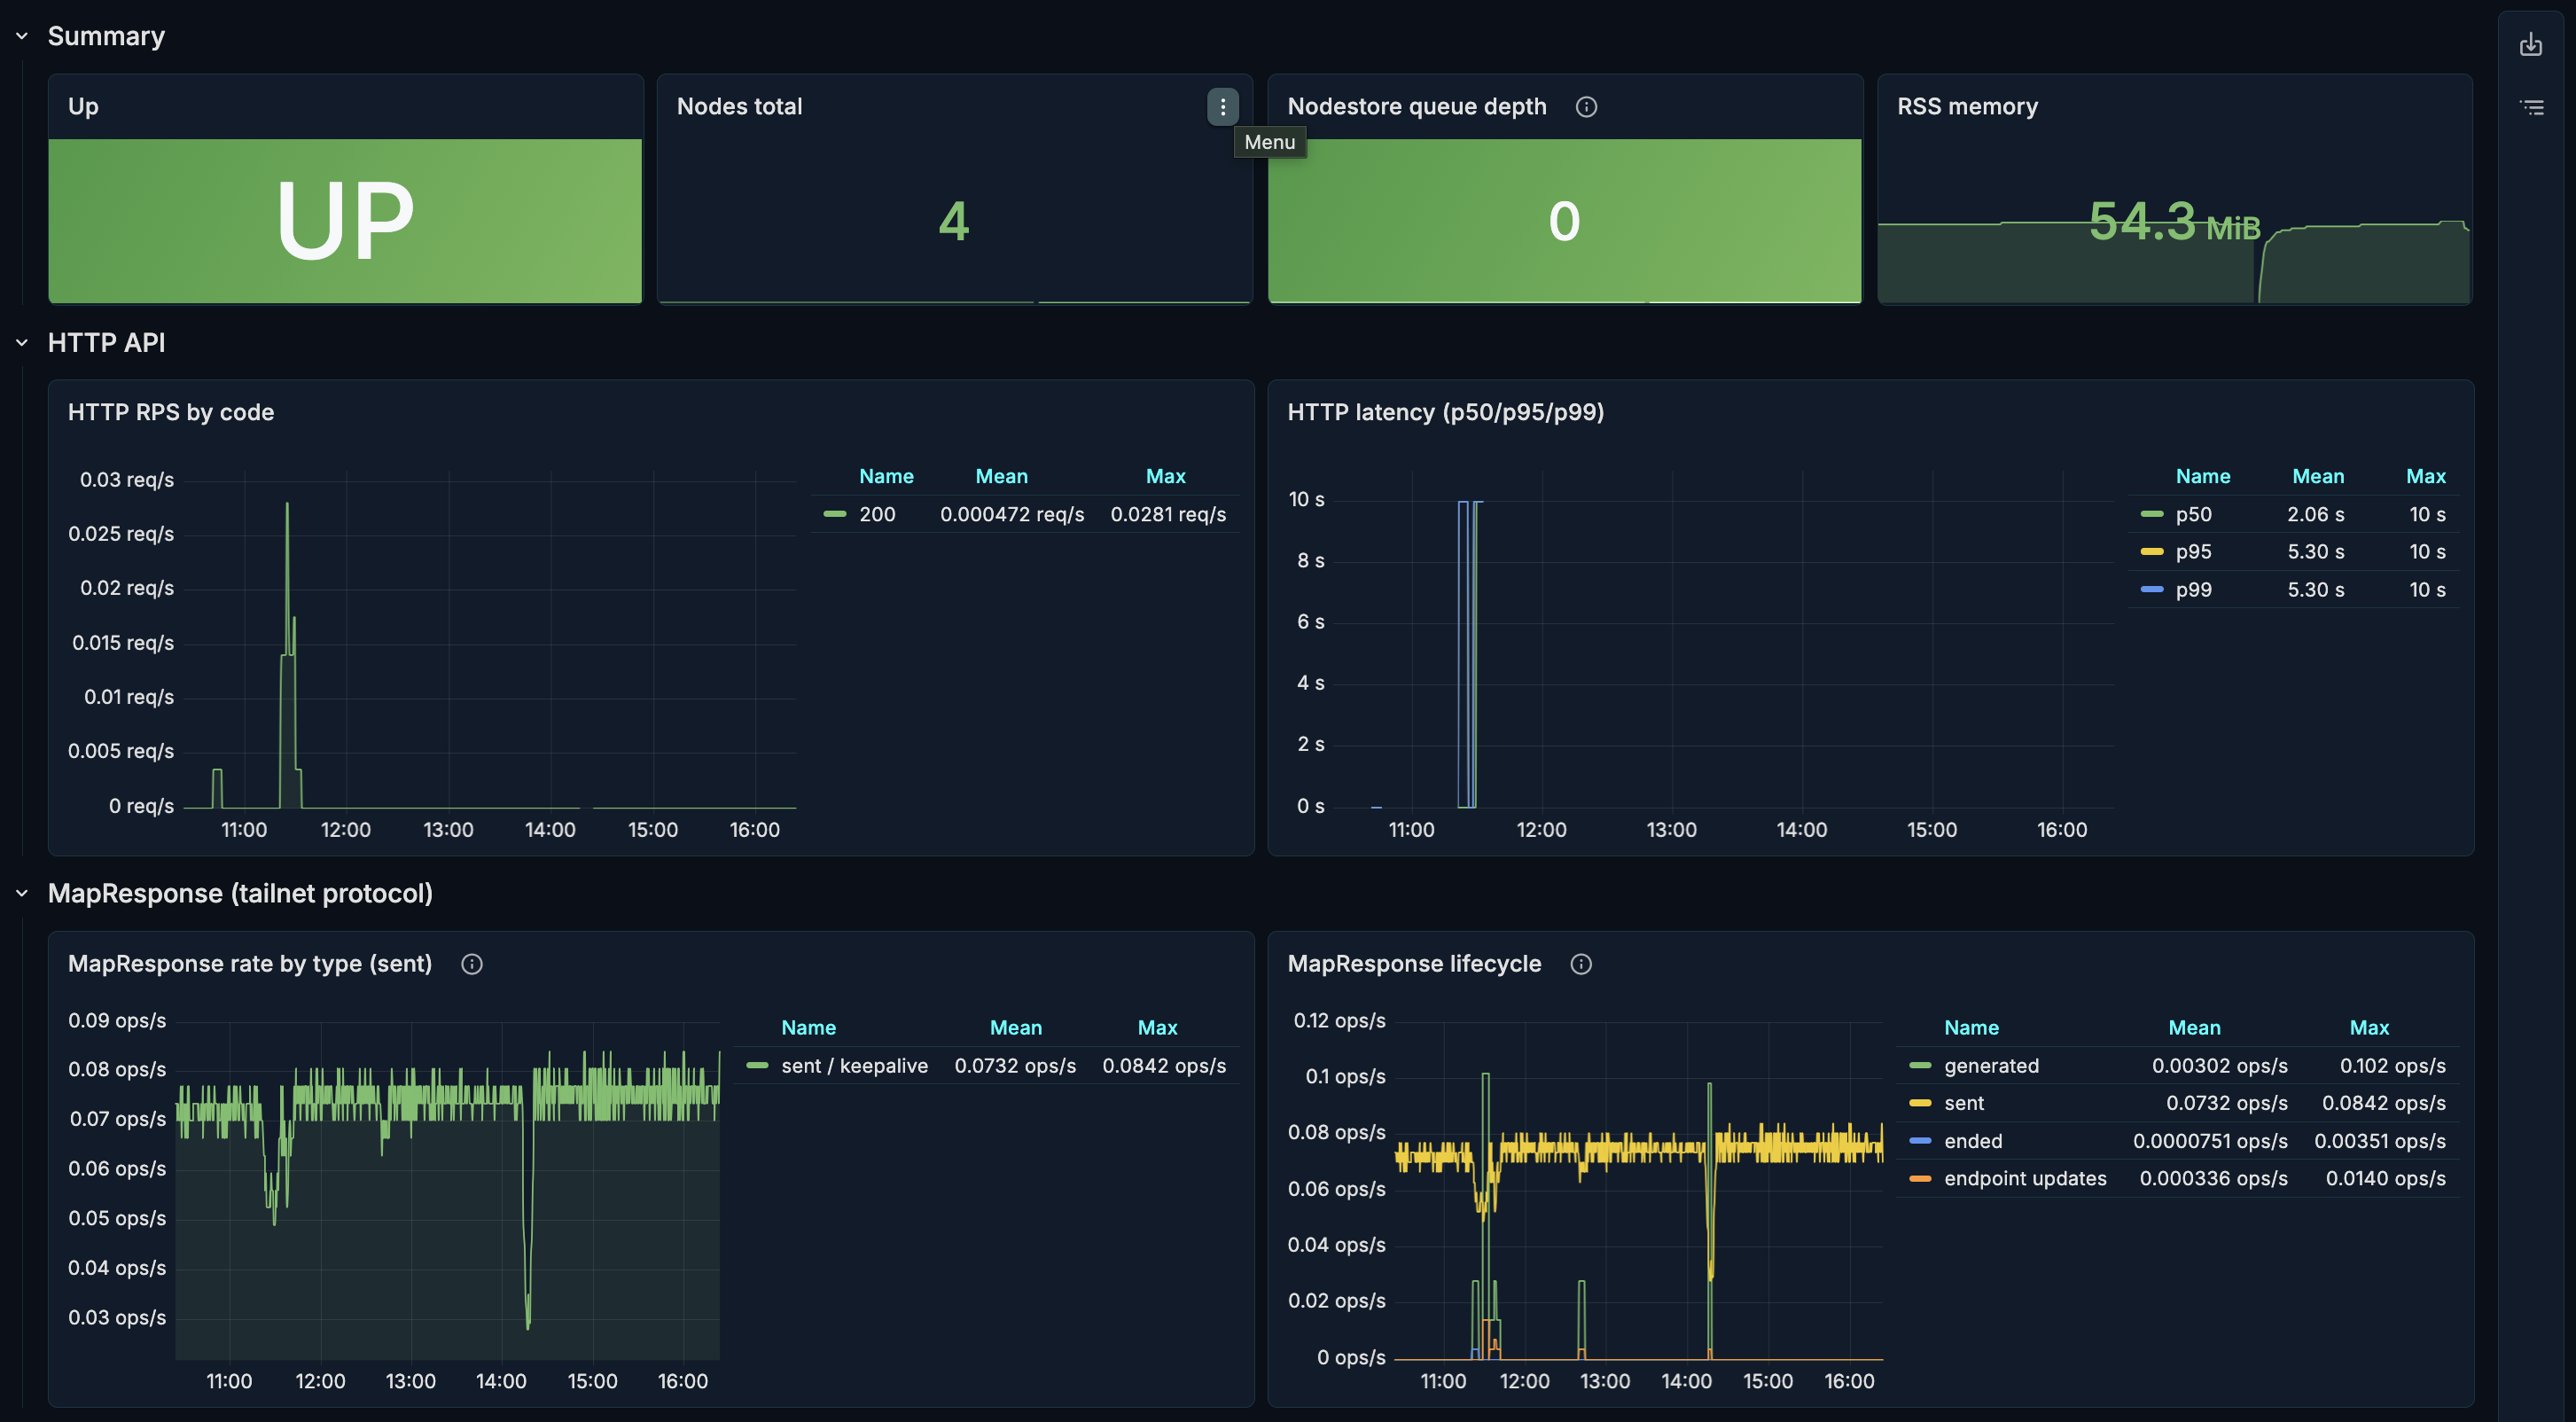Click the Nodes total panel title

(x=739, y=107)
